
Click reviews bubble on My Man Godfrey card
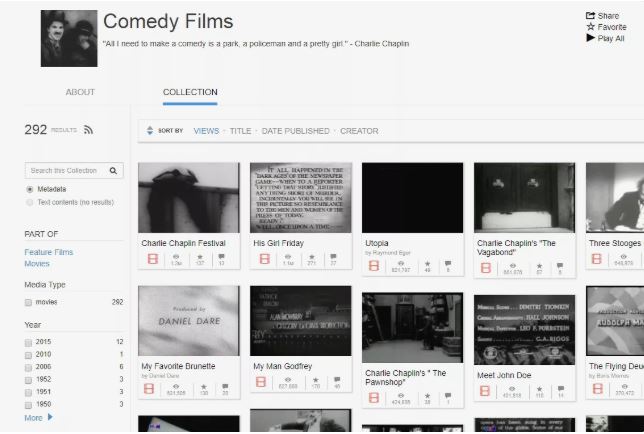337,379
